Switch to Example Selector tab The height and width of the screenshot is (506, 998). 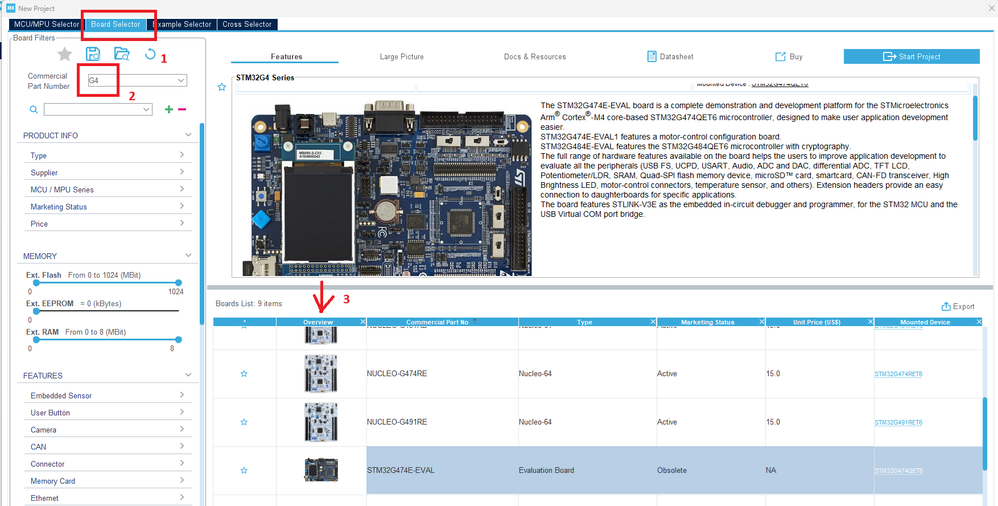pos(182,24)
